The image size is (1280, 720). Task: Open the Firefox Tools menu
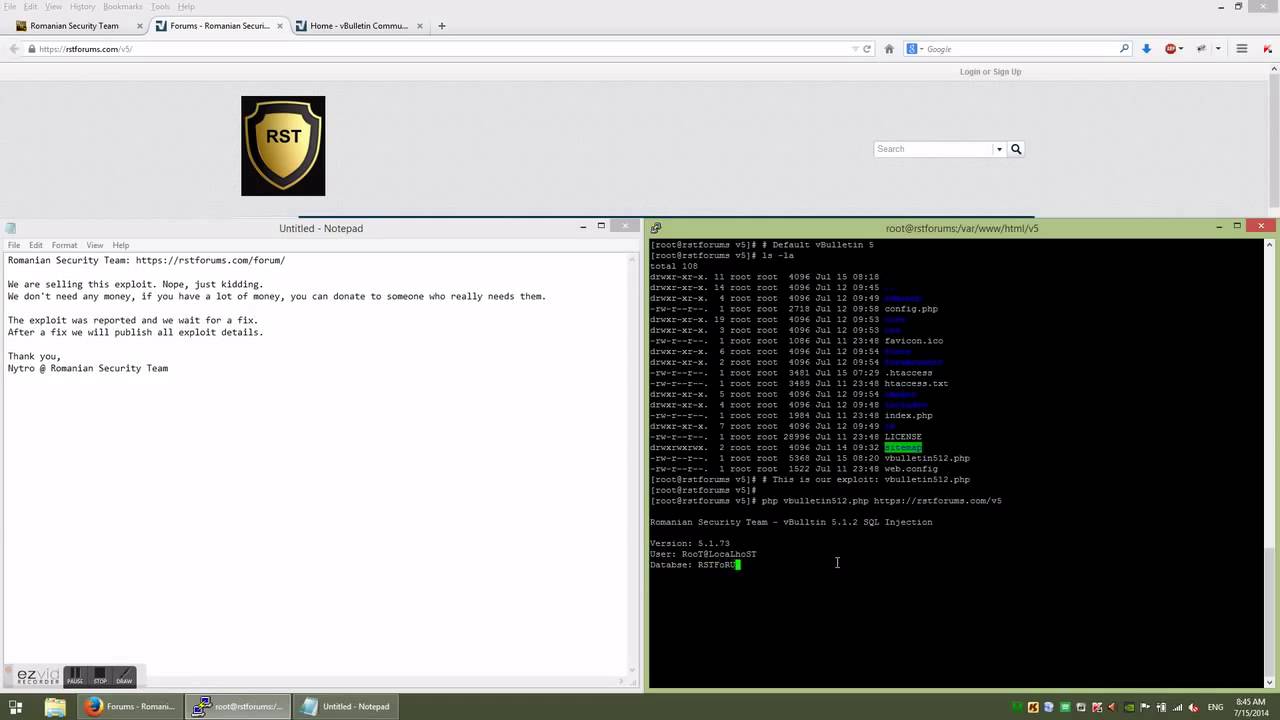(x=160, y=7)
